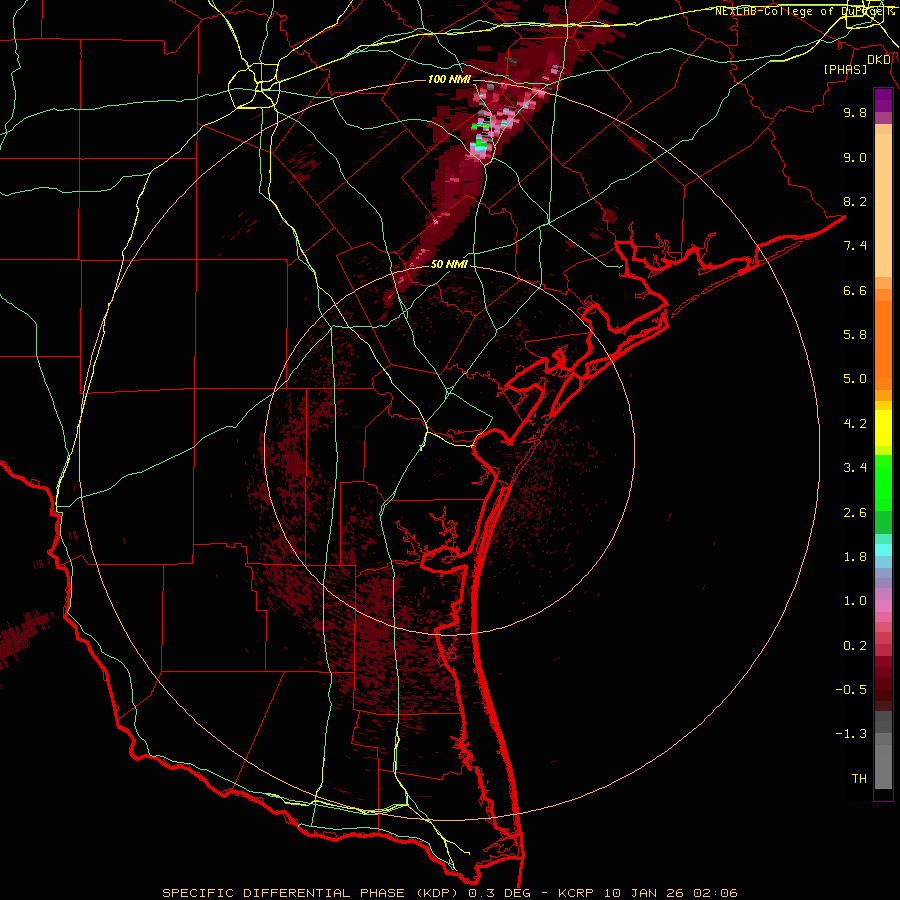Screen dimensions: 900x900
Task: Select the cyan segment of the color scale
Action: (x=883, y=550)
